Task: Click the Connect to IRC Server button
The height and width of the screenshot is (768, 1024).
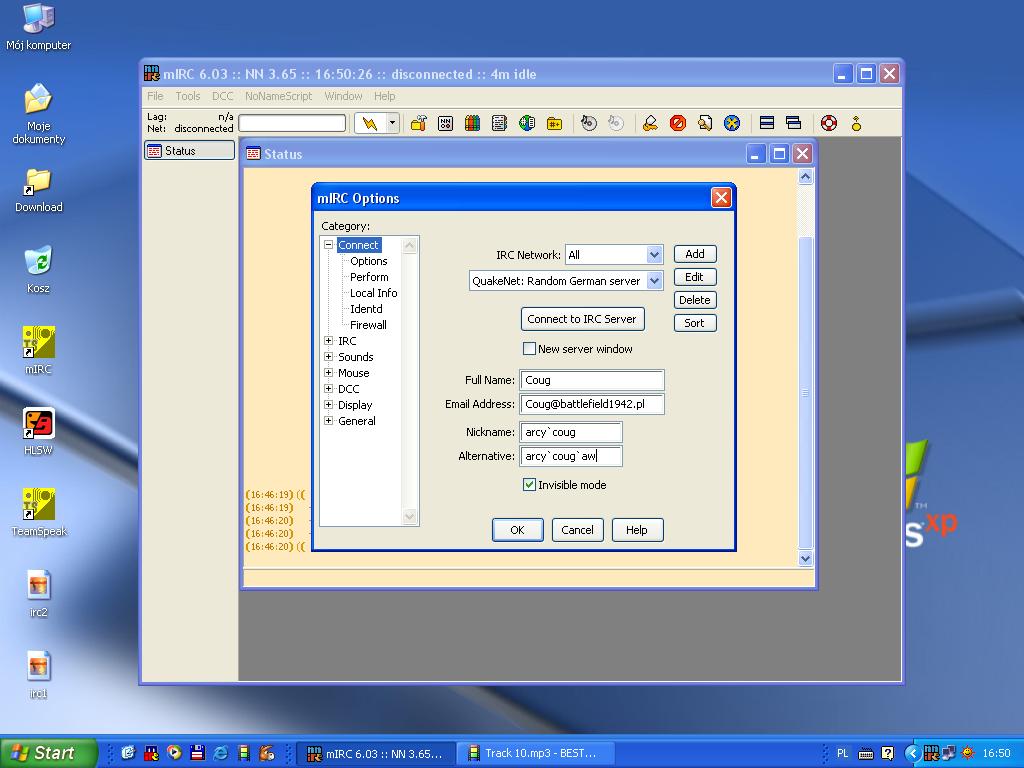Action: point(582,319)
